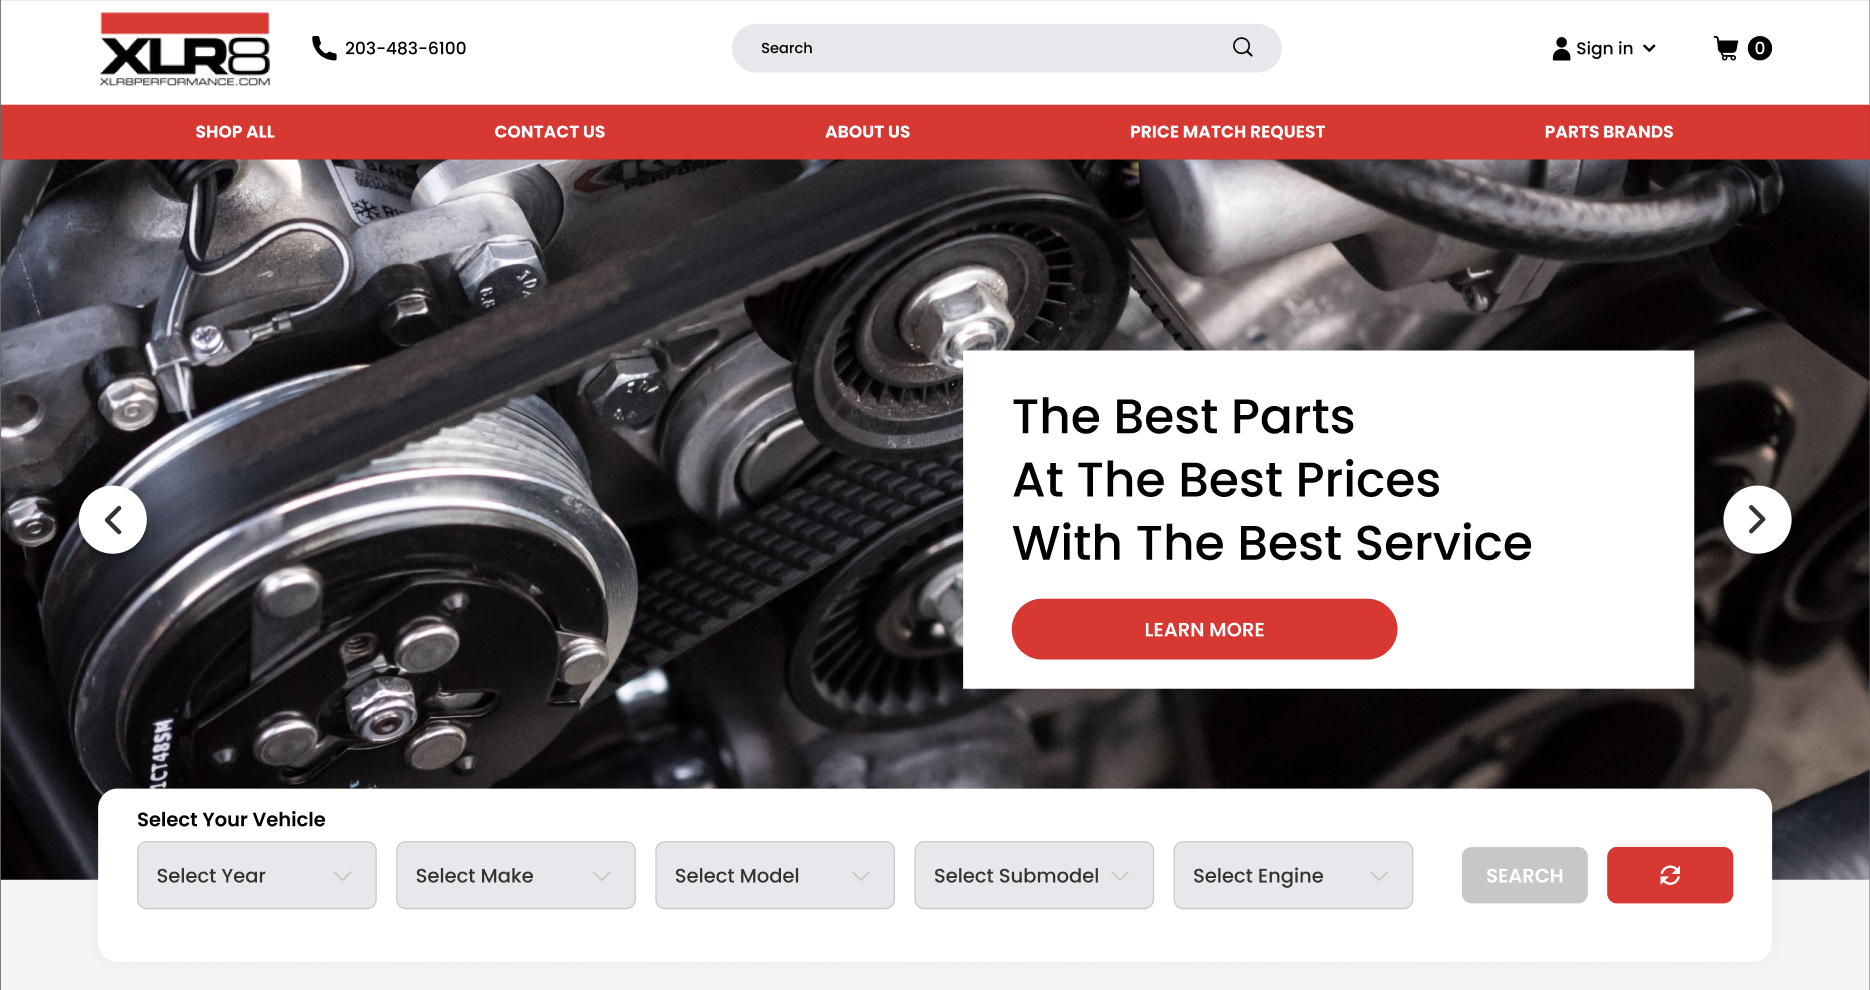Expand the Select Submodel dropdown
The height and width of the screenshot is (990, 1870).
click(x=1034, y=875)
